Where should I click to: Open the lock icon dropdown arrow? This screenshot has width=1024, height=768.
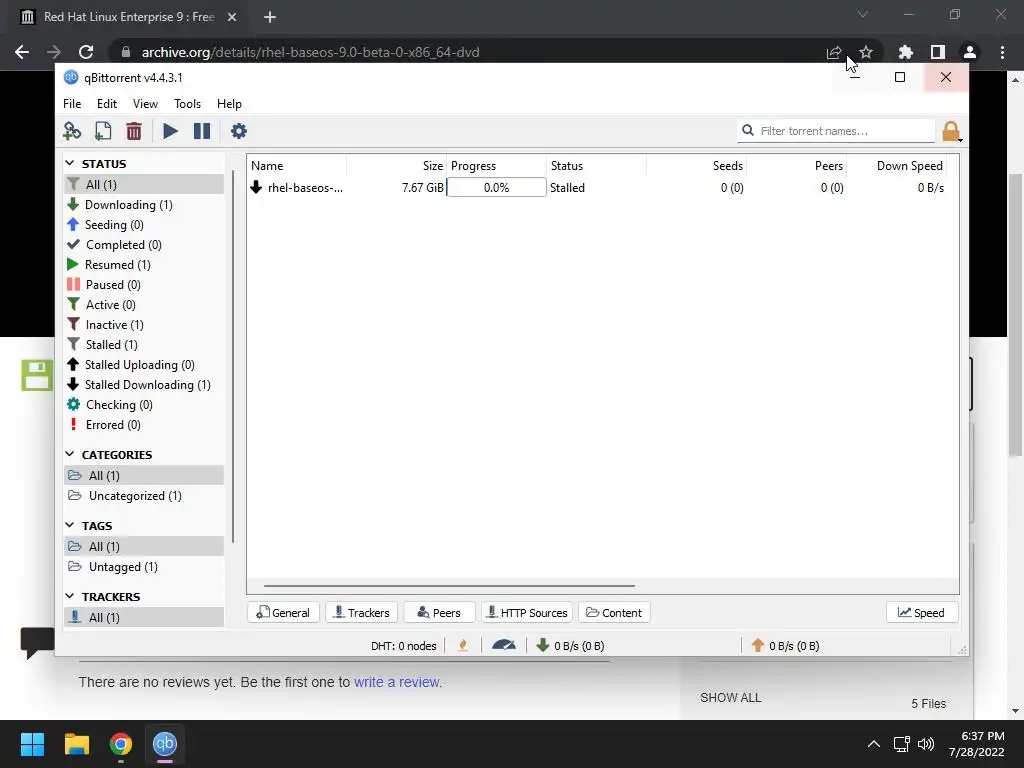point(960,140)
